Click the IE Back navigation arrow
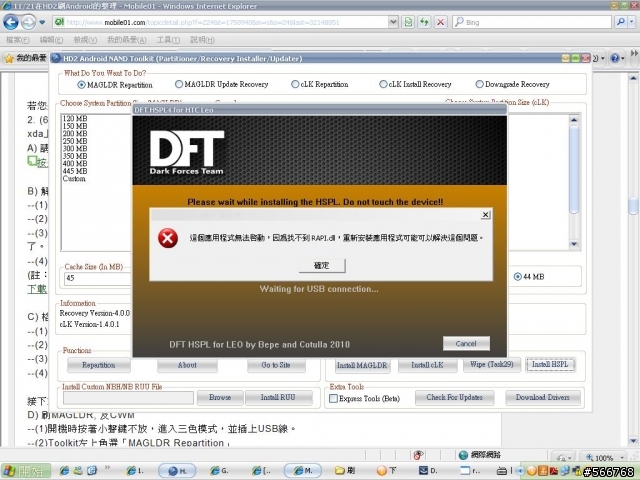Image resolution: width=640 pixels, height=480 pixels. point(11,22)
